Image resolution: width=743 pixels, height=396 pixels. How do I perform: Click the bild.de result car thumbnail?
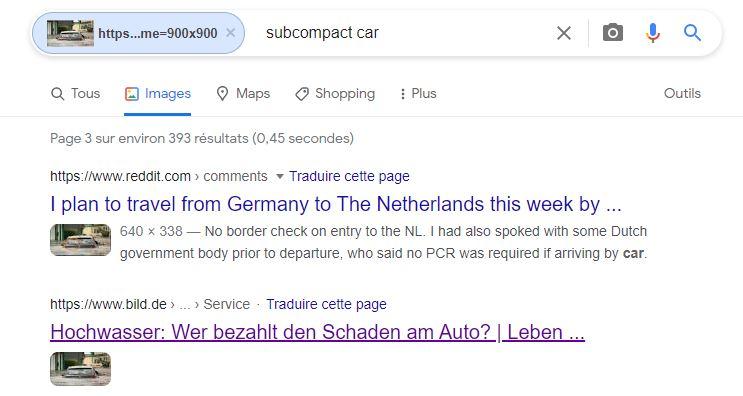pyautogui.click(x=81, y=369)
